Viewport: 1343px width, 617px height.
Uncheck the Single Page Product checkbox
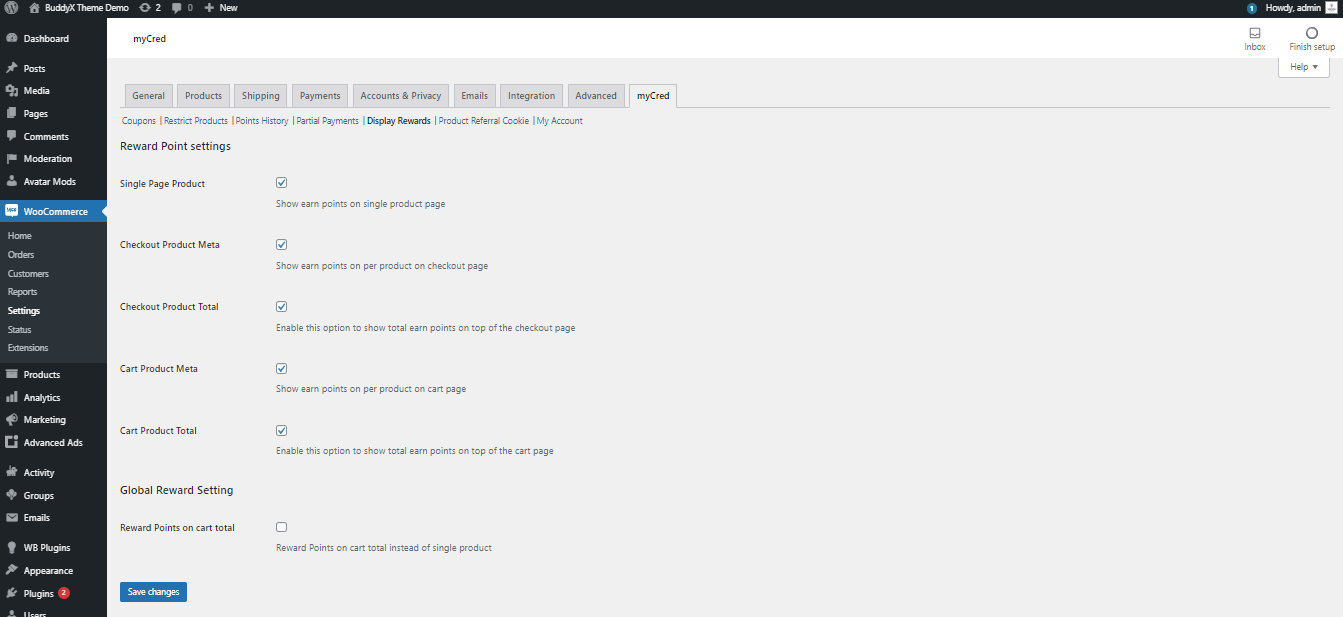(x=282, y=183)
